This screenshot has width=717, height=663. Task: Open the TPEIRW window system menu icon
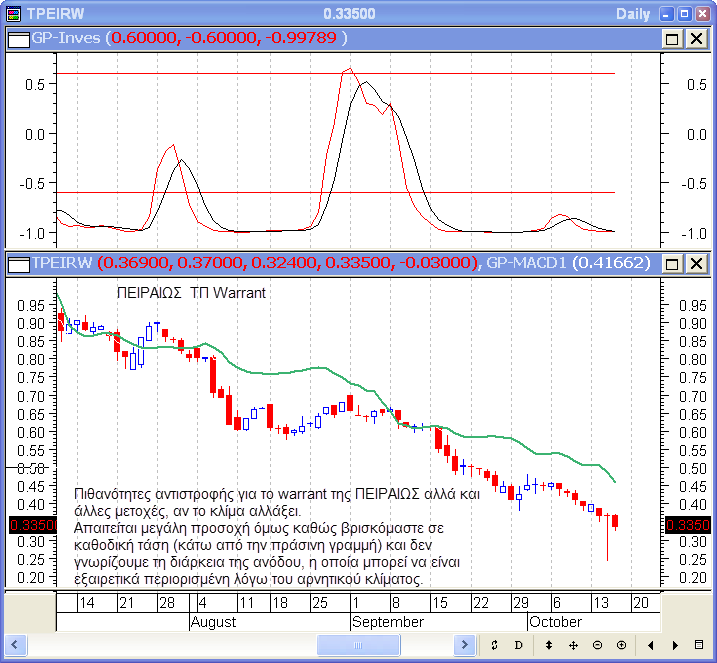coord(13,14)
